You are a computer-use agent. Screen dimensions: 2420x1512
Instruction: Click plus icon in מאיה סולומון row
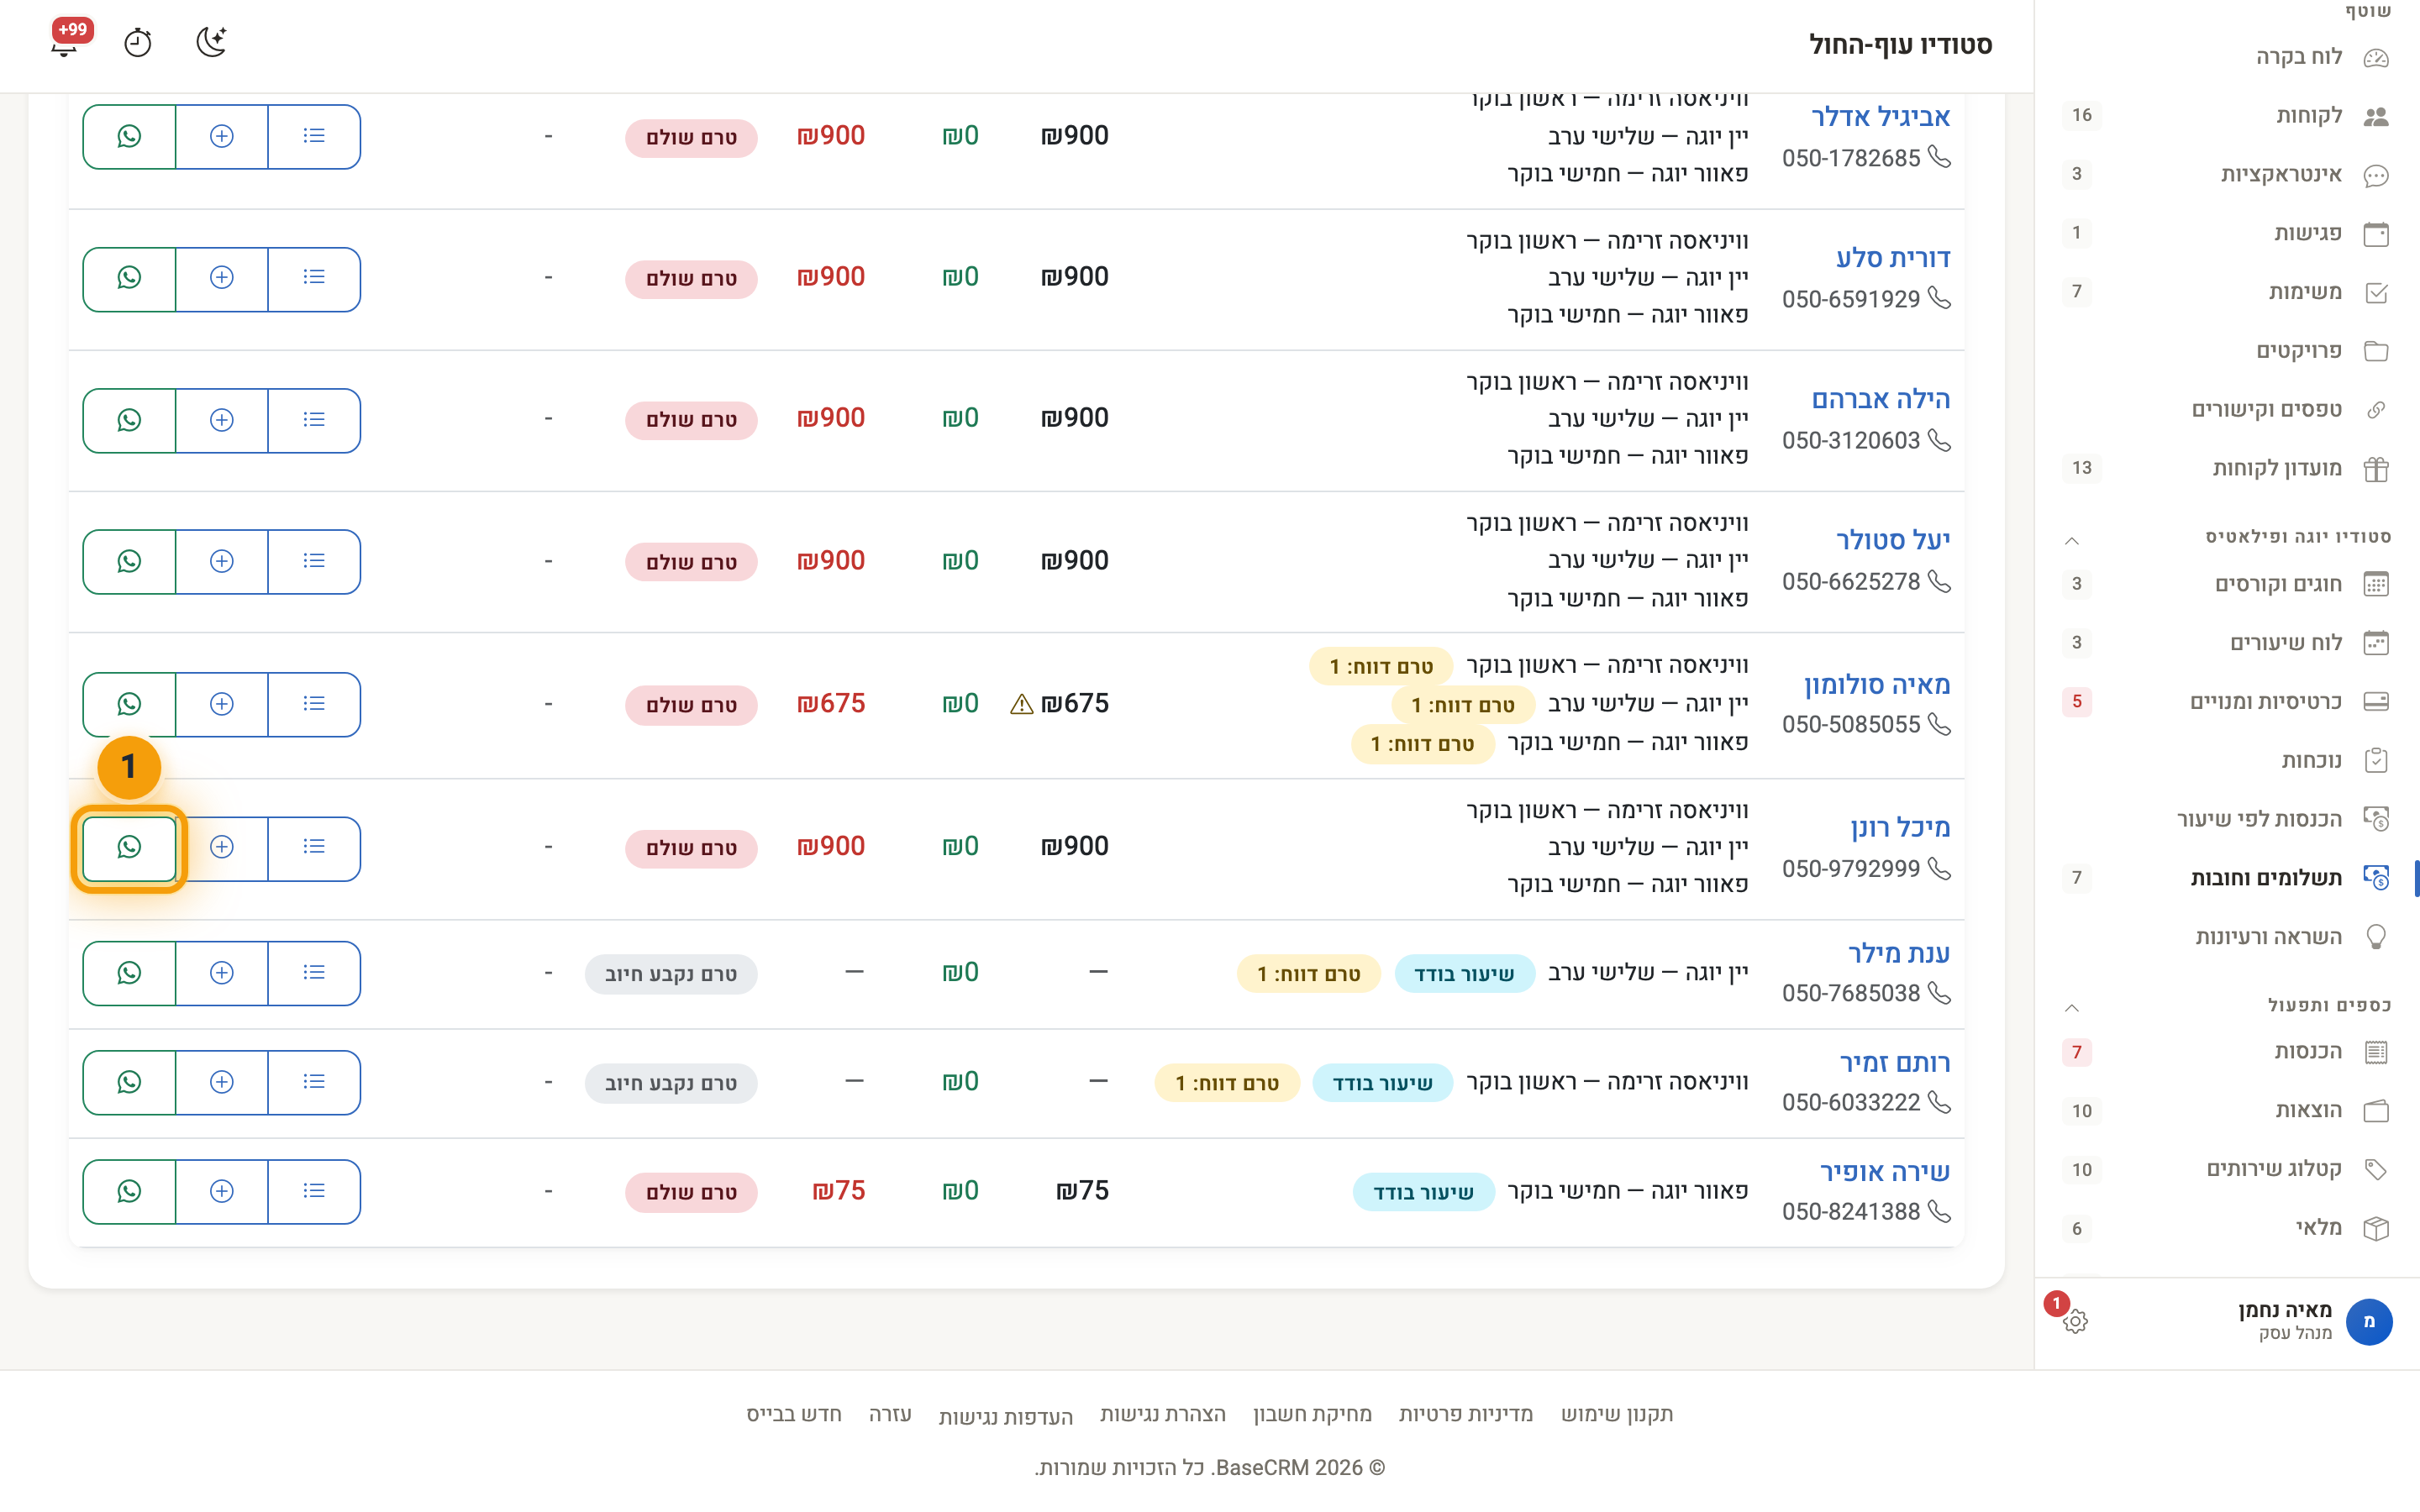point(222,704)
